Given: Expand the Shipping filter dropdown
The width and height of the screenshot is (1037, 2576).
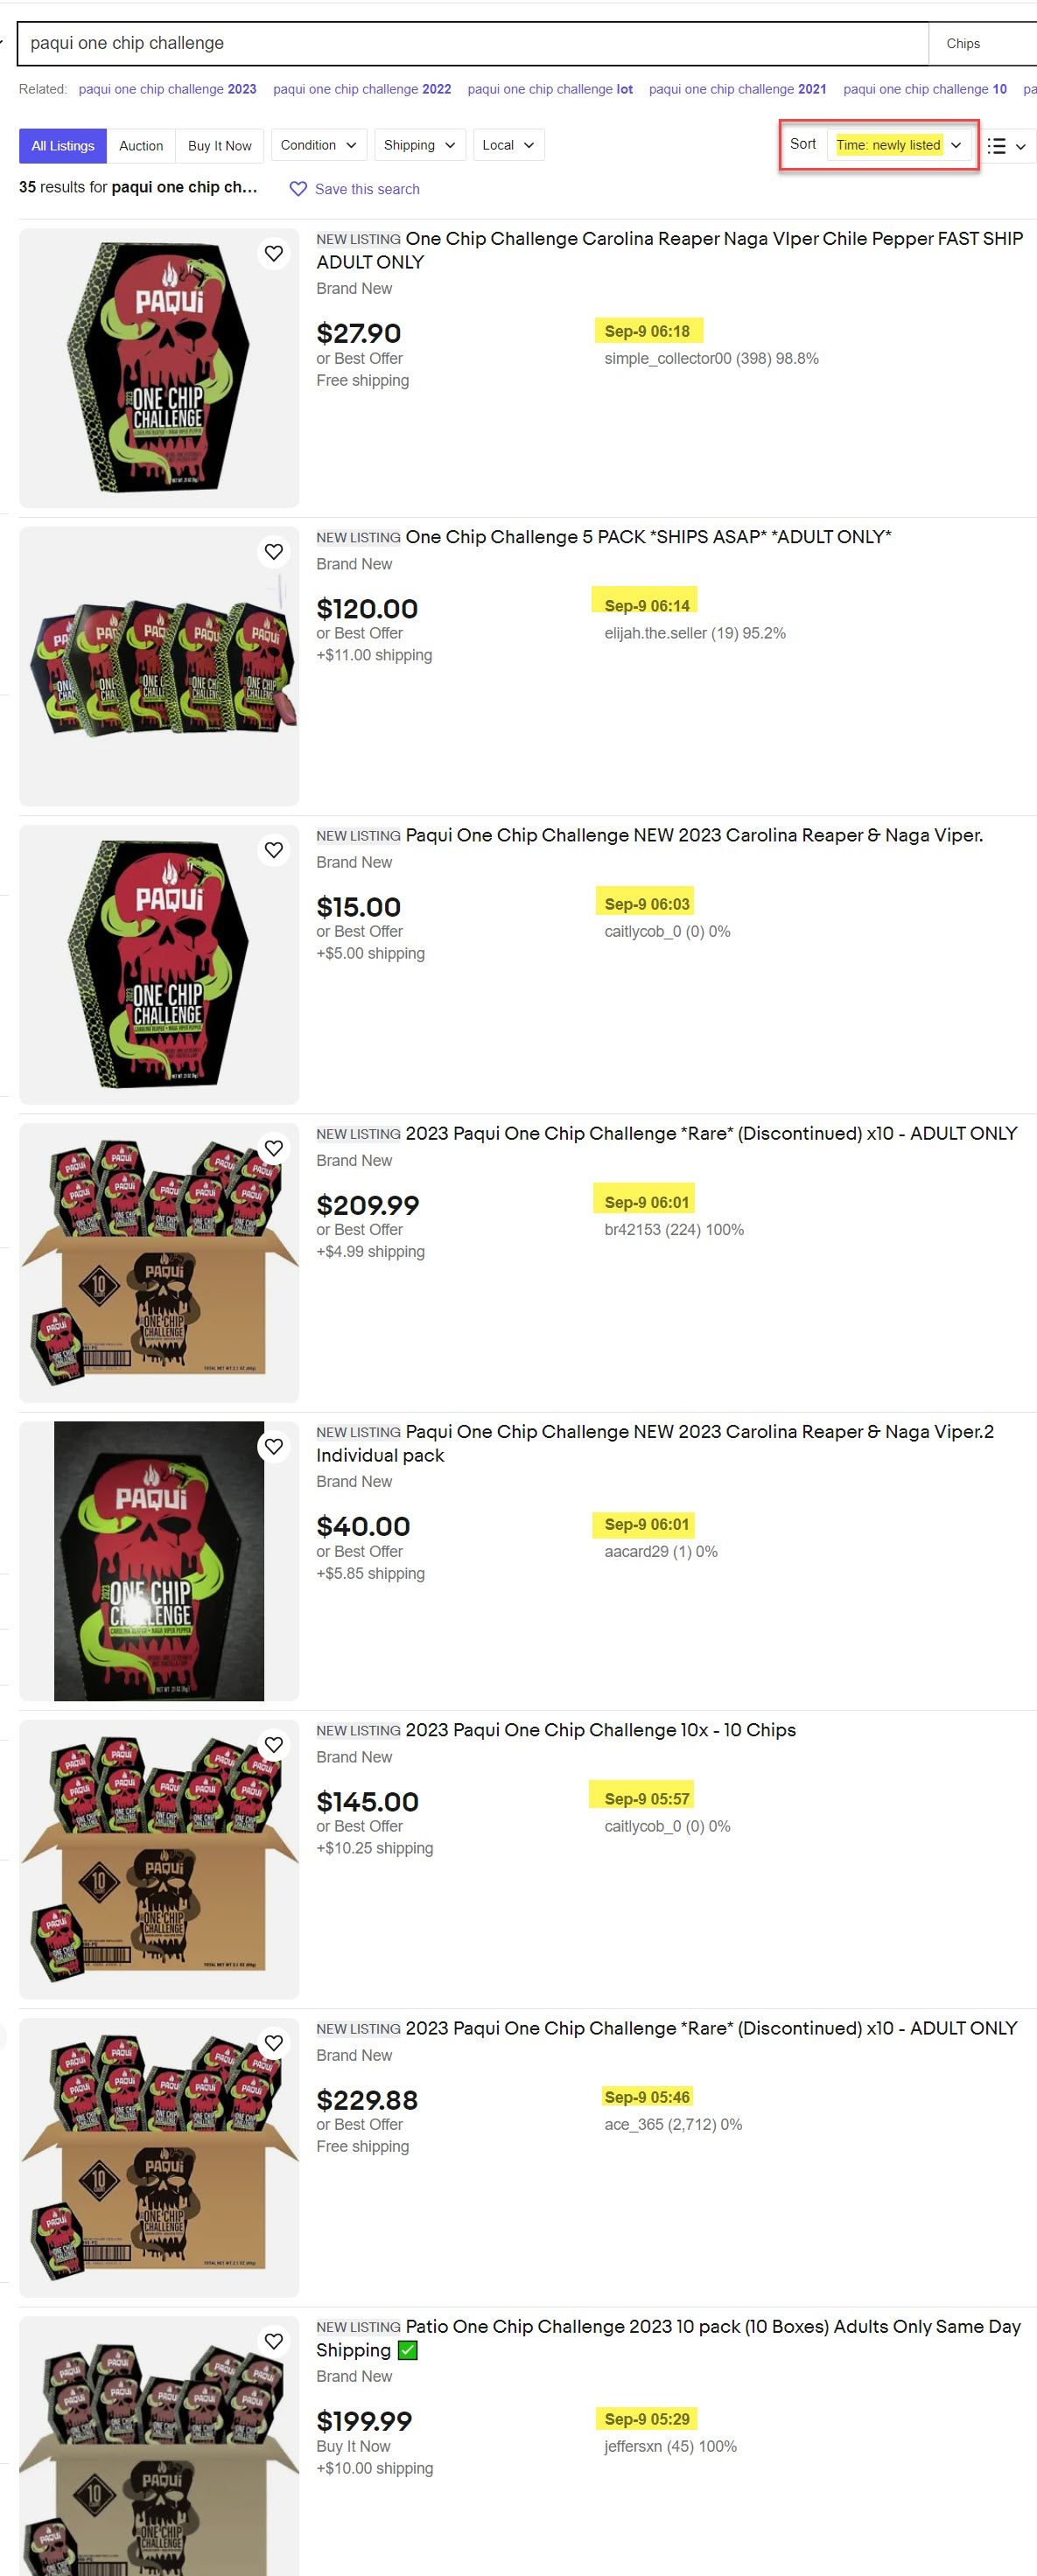Looking at the screenshot, I should coord(420,145).
